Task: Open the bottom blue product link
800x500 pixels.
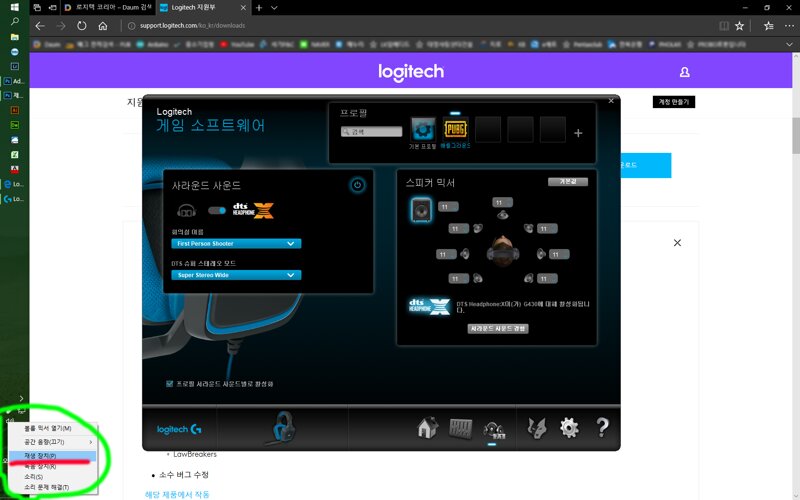Action: pos(177,494)
